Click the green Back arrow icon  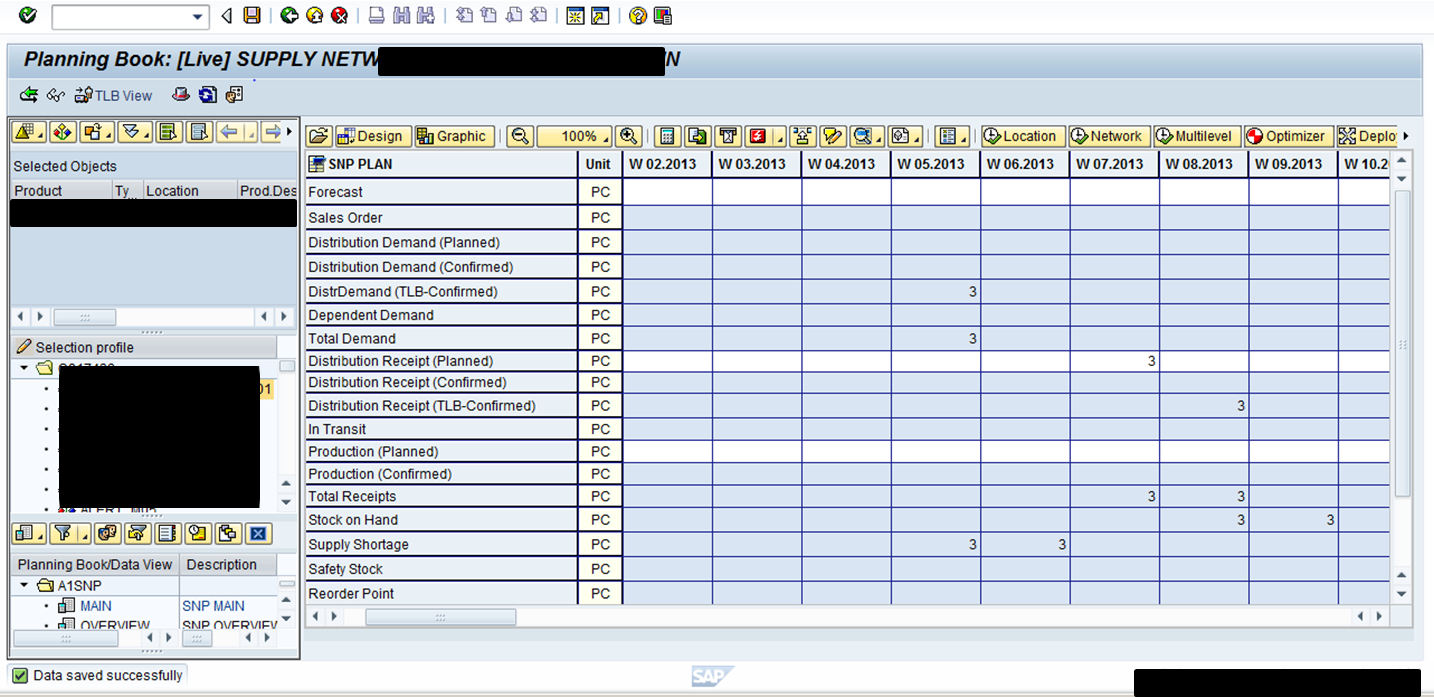(x=290, y=15)
